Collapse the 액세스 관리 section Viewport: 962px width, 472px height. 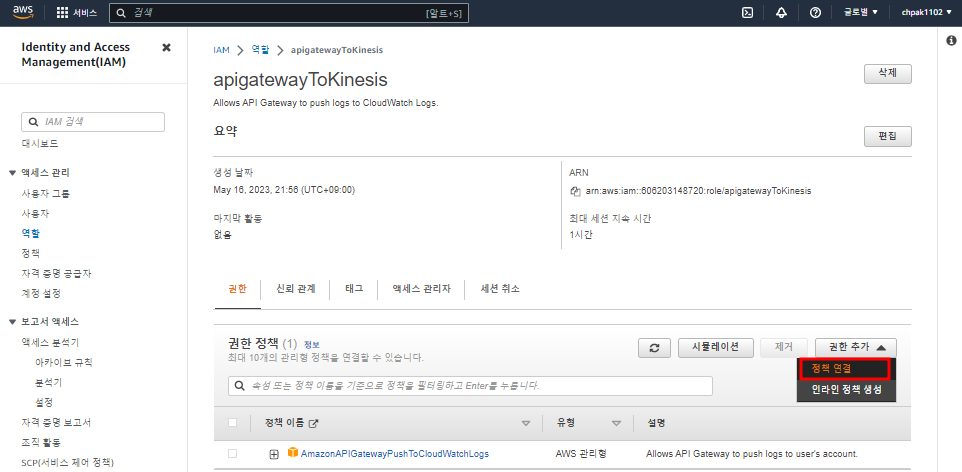(x=12, y=173)
